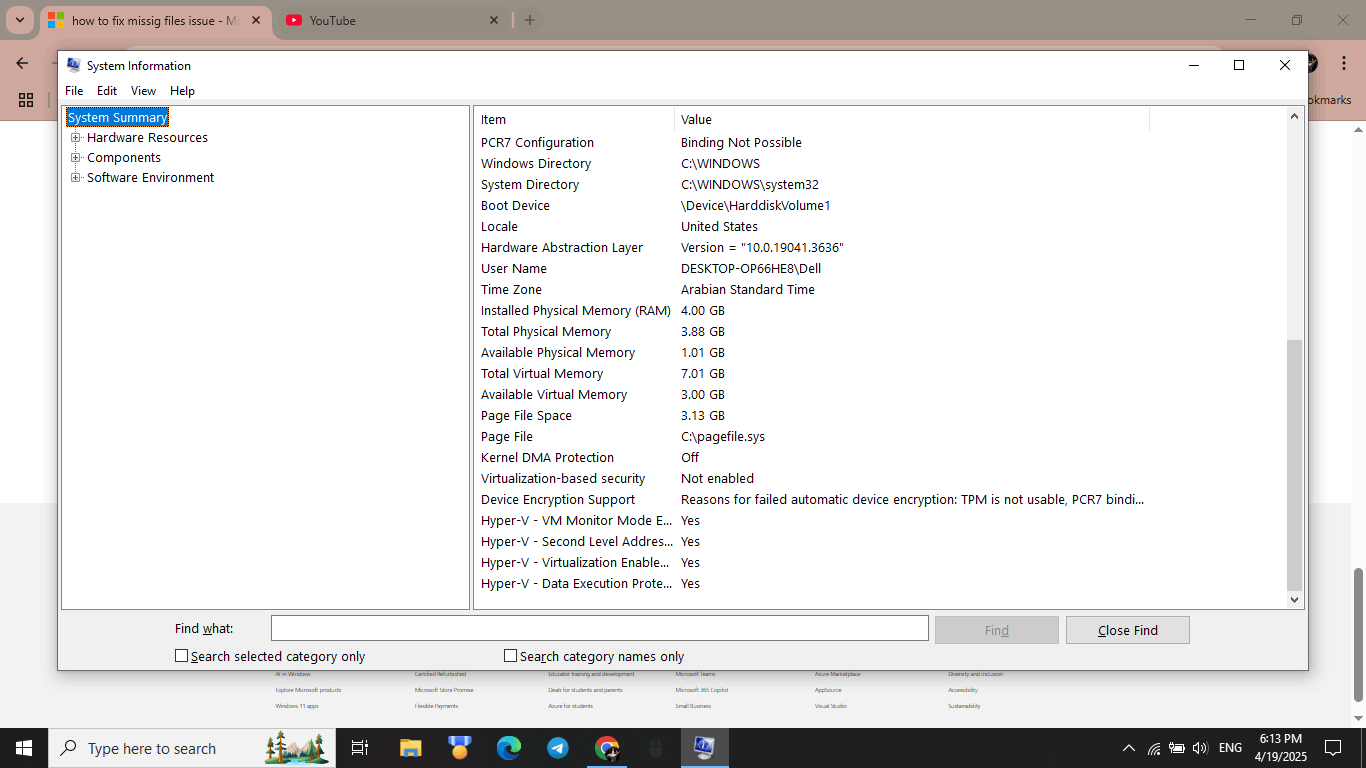Open Chrome's three-dot menu

click(x=1344, y=63)
